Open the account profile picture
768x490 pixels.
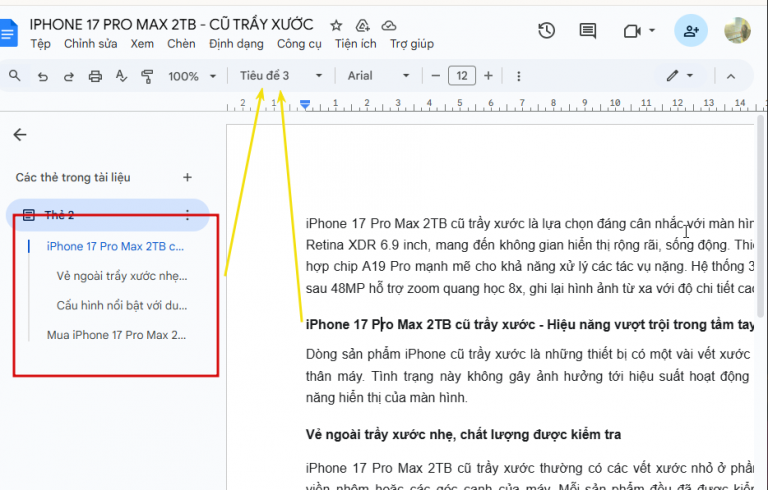pyautogui.click(x=738, y=30)
